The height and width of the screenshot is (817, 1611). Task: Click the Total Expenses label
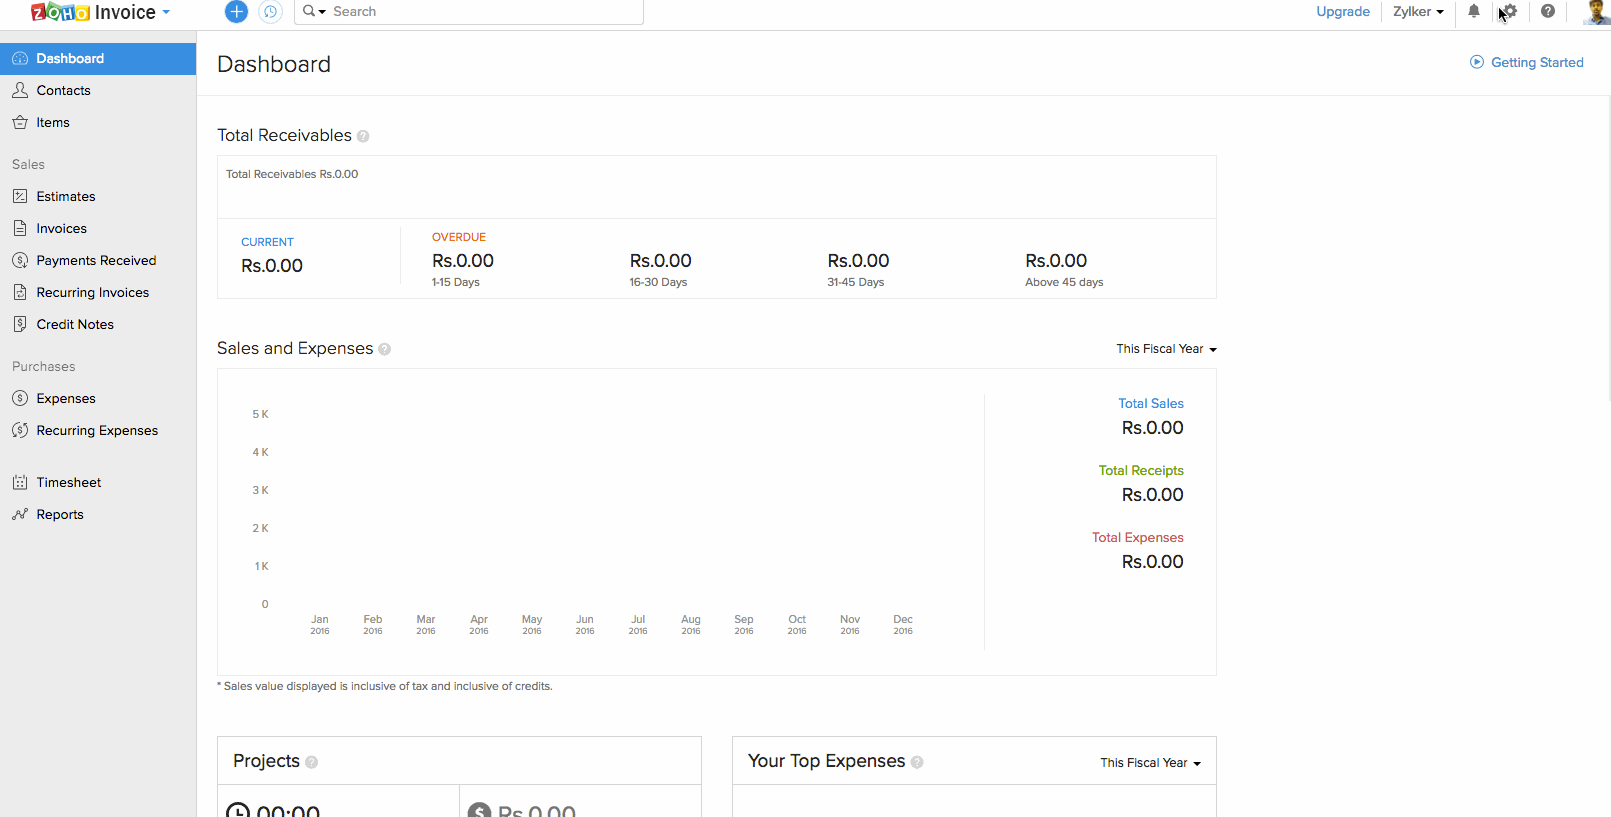click(1138, 537)
